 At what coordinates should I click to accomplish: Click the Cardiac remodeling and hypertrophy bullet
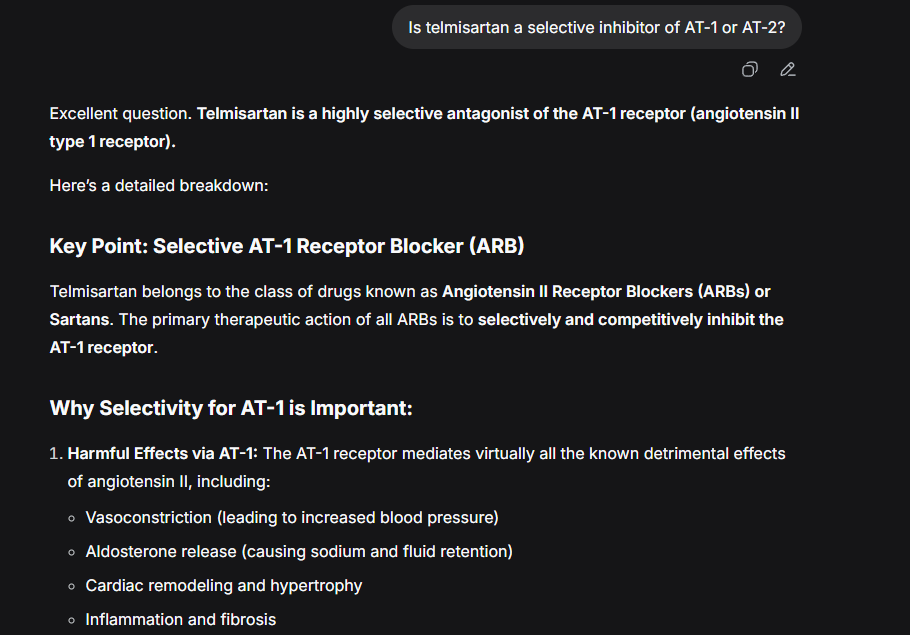pos(223,586)
